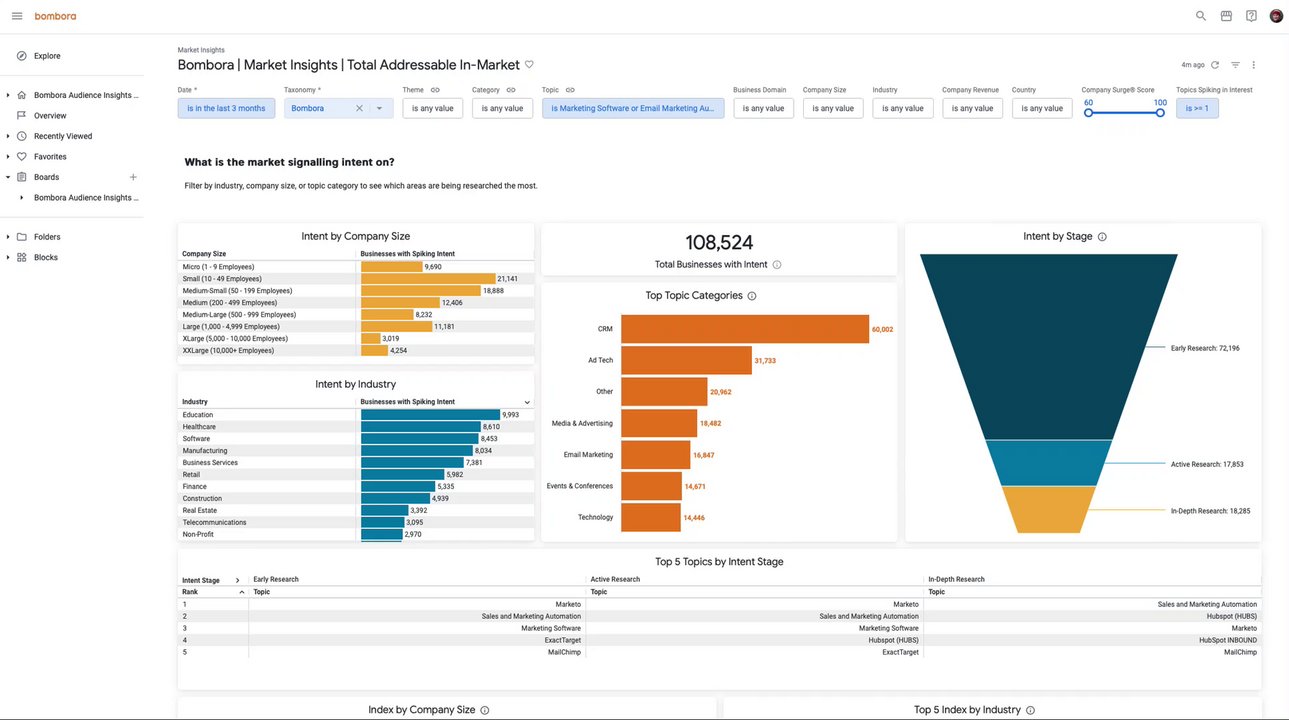
Task: Click link icon beside Topic filter
Action: 570,90
